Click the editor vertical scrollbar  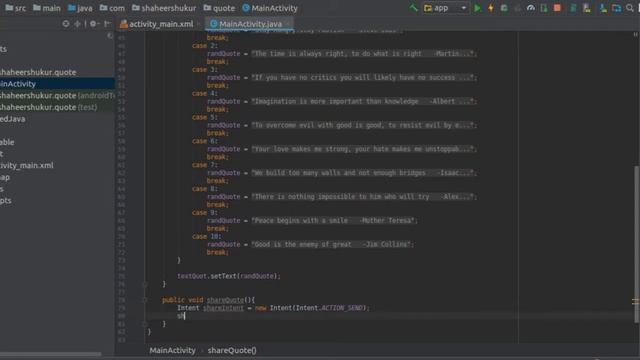(x=636, y=244)
